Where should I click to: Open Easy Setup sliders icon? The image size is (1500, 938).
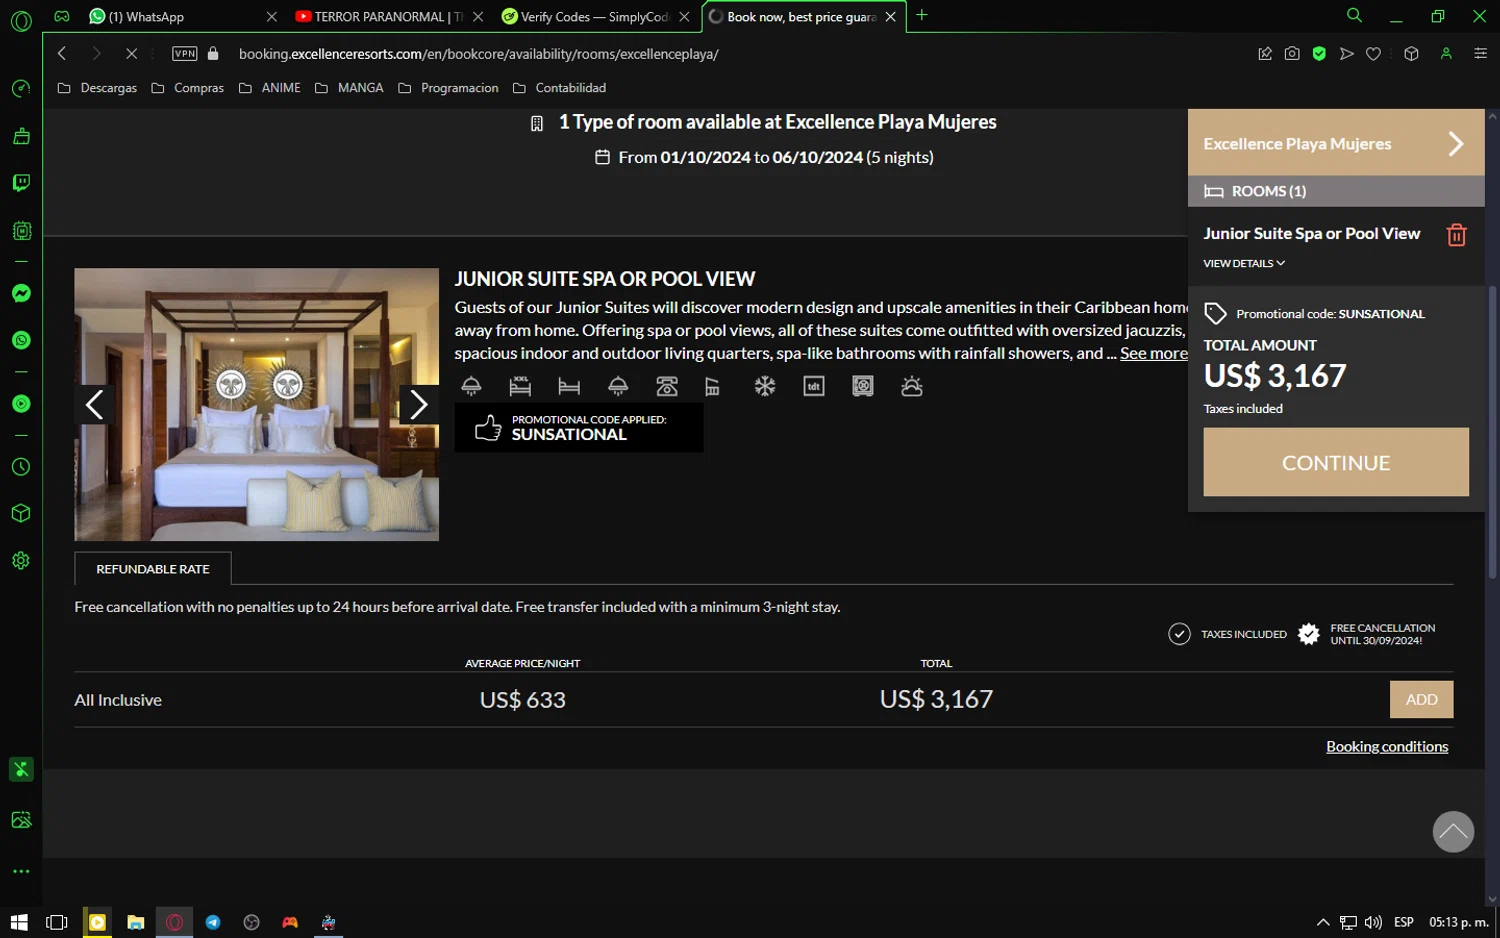coord(1481,54)
